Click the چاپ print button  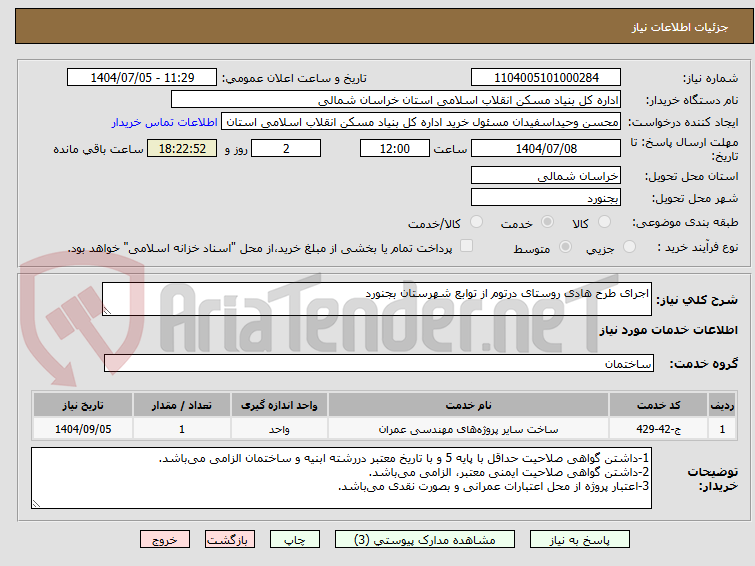coord(295,540)
